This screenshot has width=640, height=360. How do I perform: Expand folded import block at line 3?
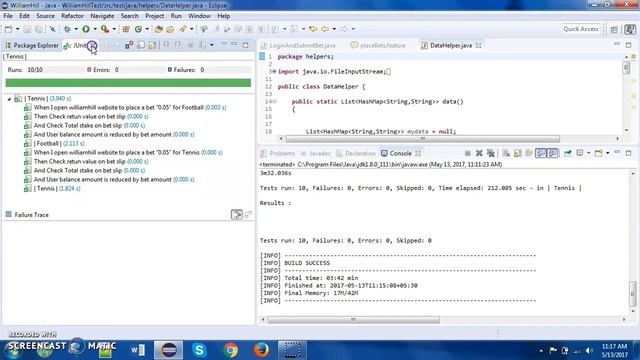point(273,71)
